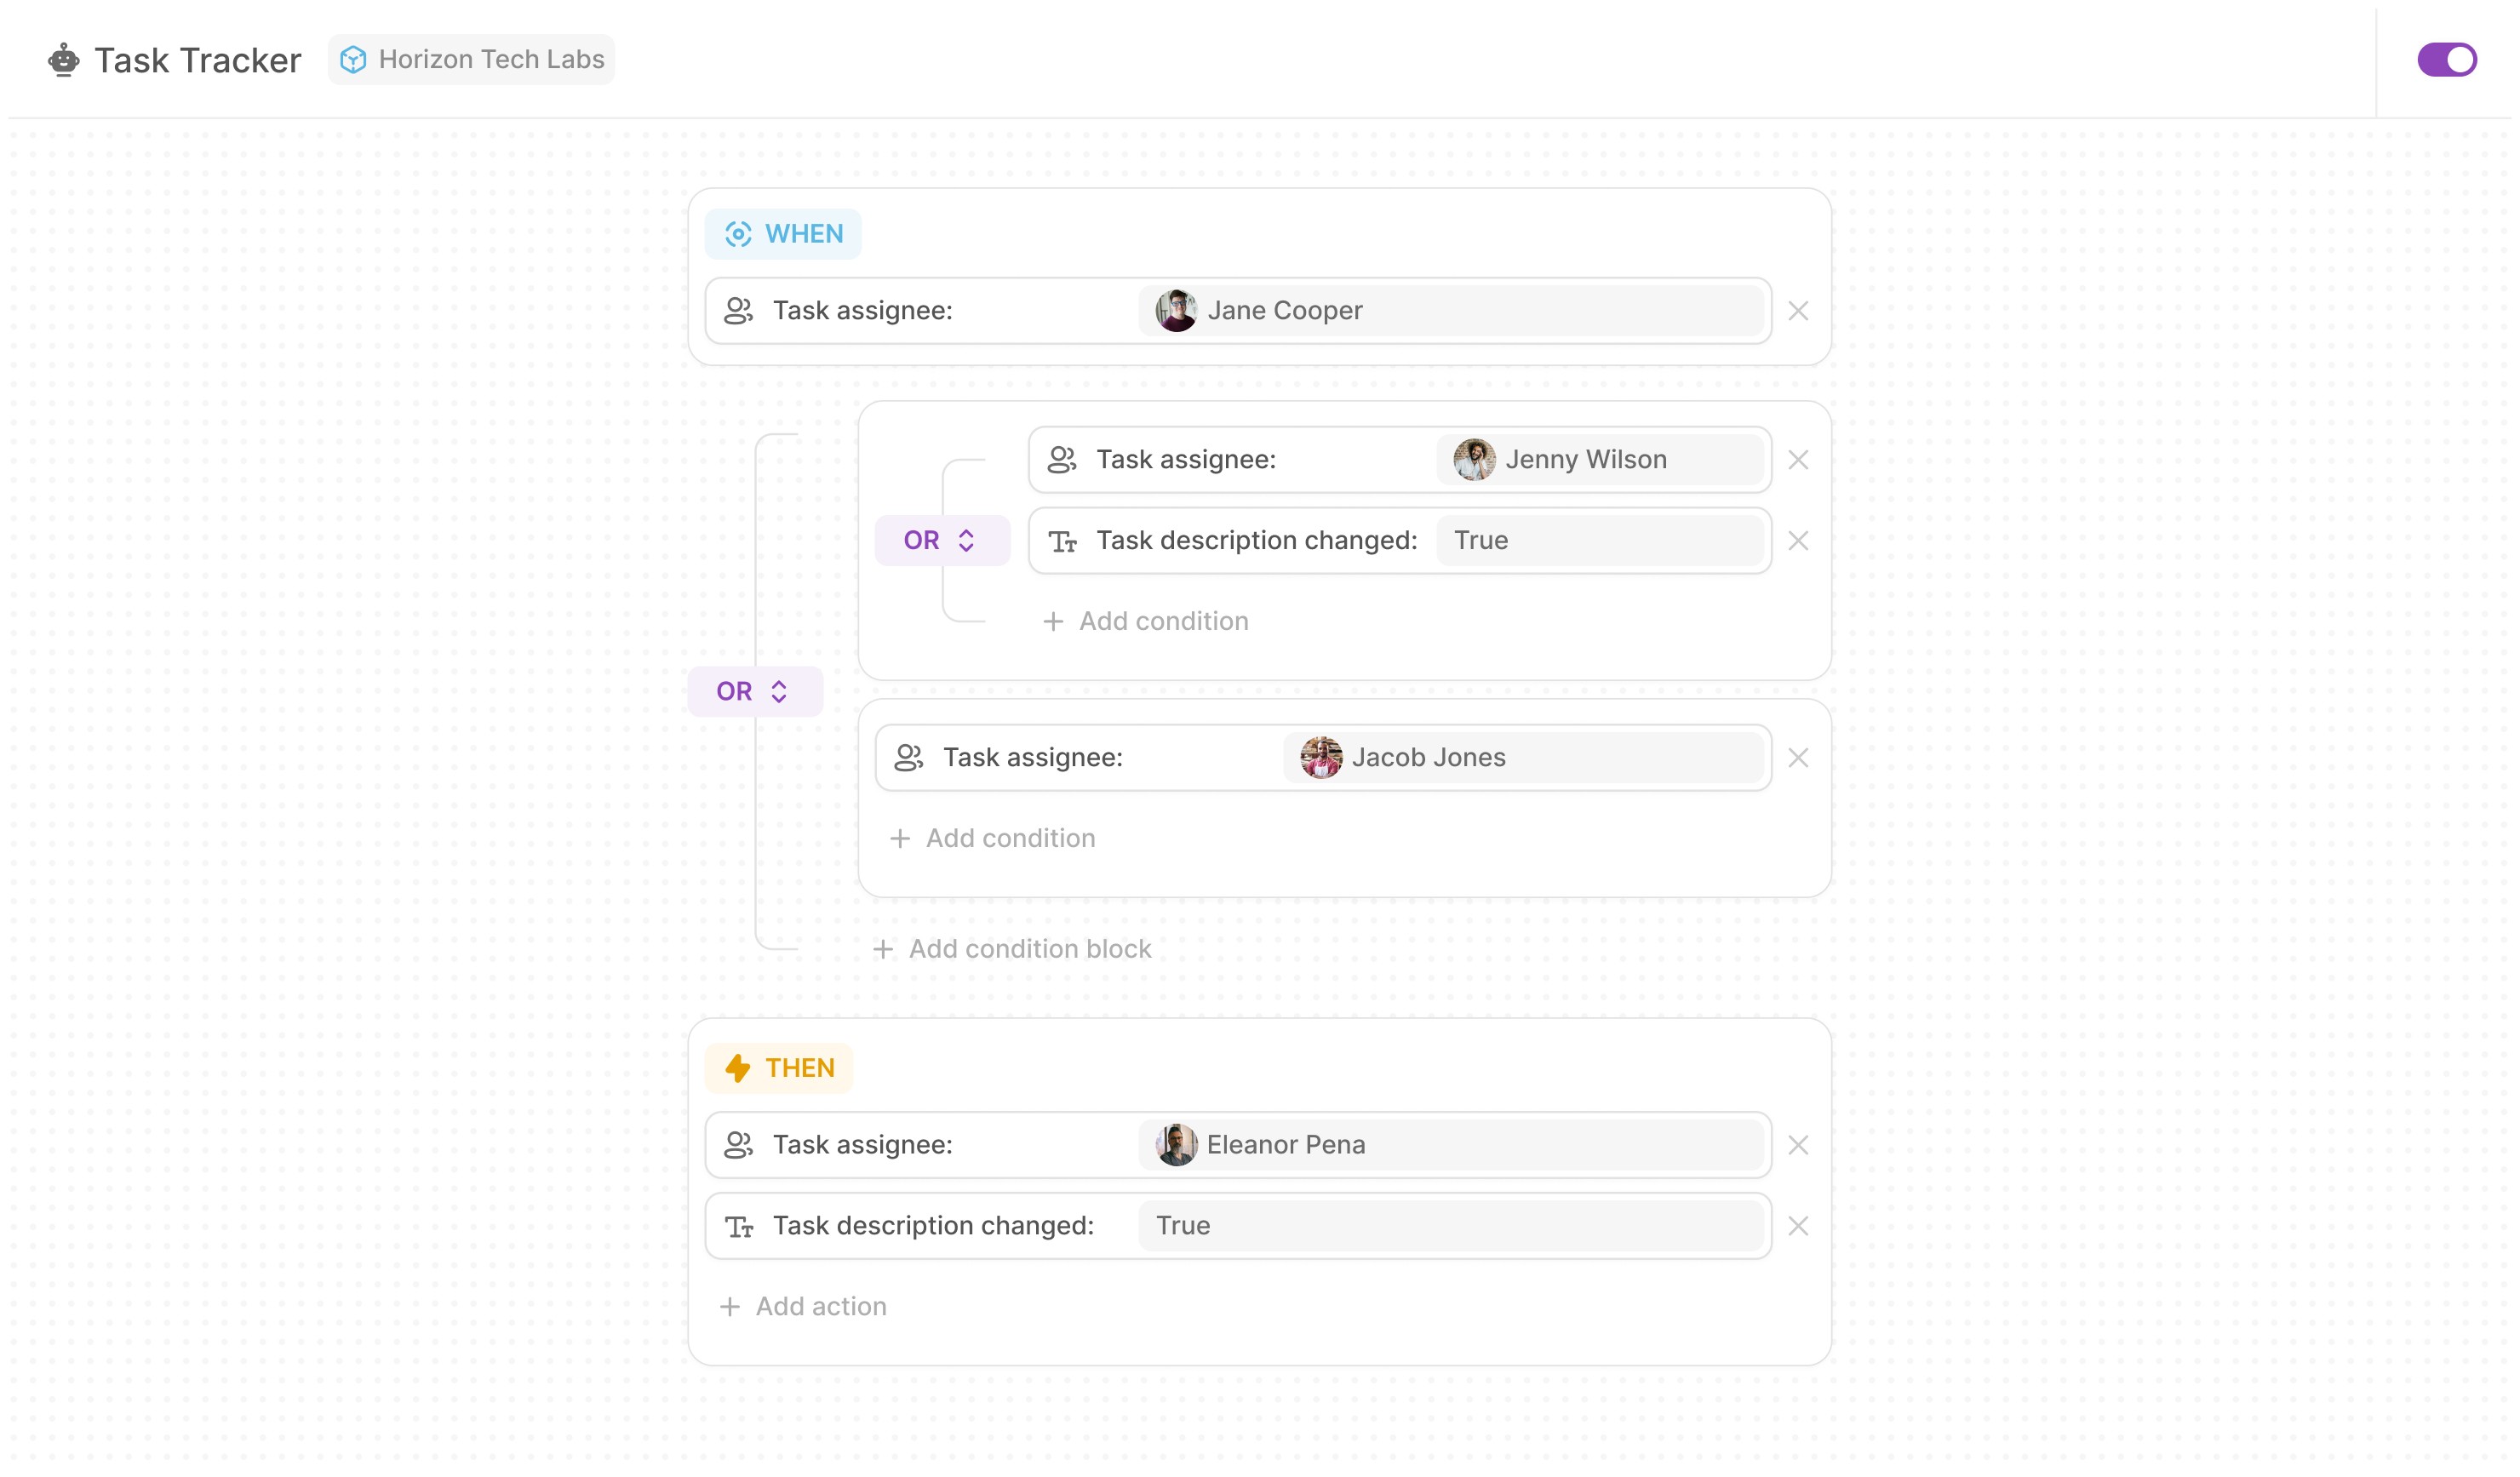Add condition under Jenny Wilson block
The width and height of the screenshot is (2520, 1477).
[x=1146, y=621]
